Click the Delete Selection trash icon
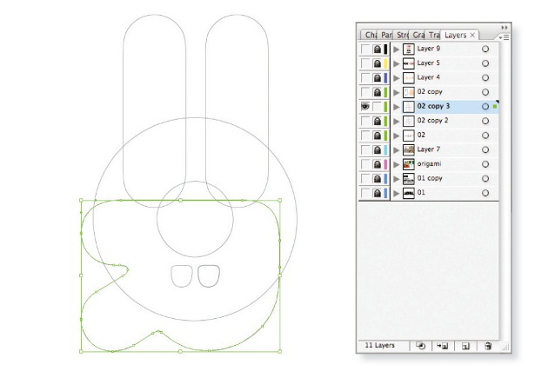Viewport: 535px width, 371px height. tap(488, 346)
